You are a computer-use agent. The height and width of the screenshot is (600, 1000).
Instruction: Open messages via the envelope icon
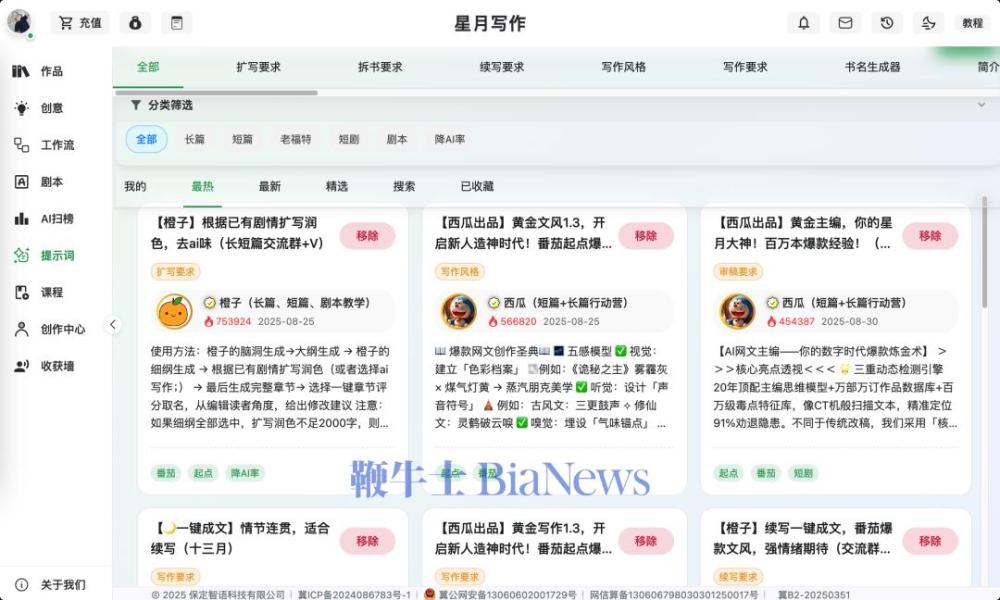(845, 22)
